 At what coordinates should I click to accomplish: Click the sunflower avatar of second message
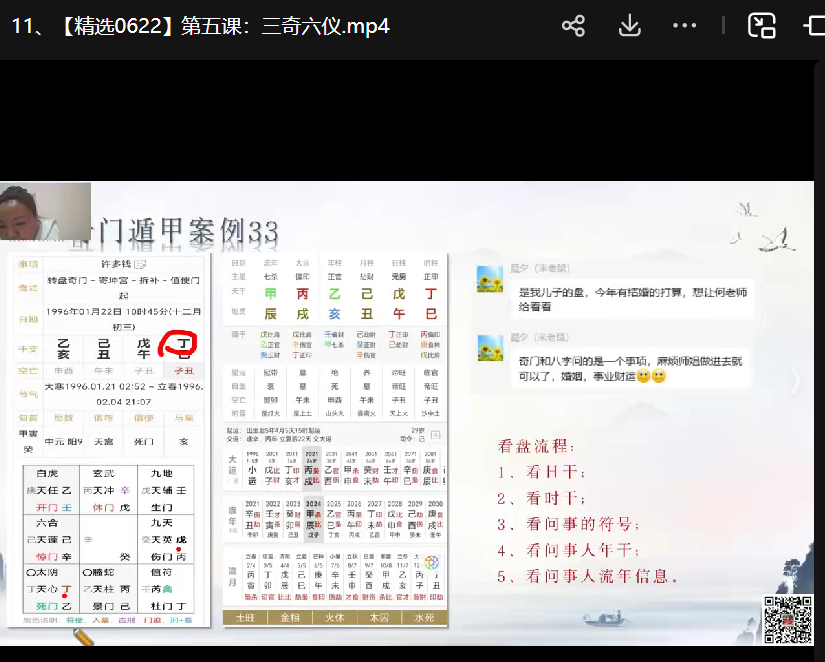[x=489, y=347]
